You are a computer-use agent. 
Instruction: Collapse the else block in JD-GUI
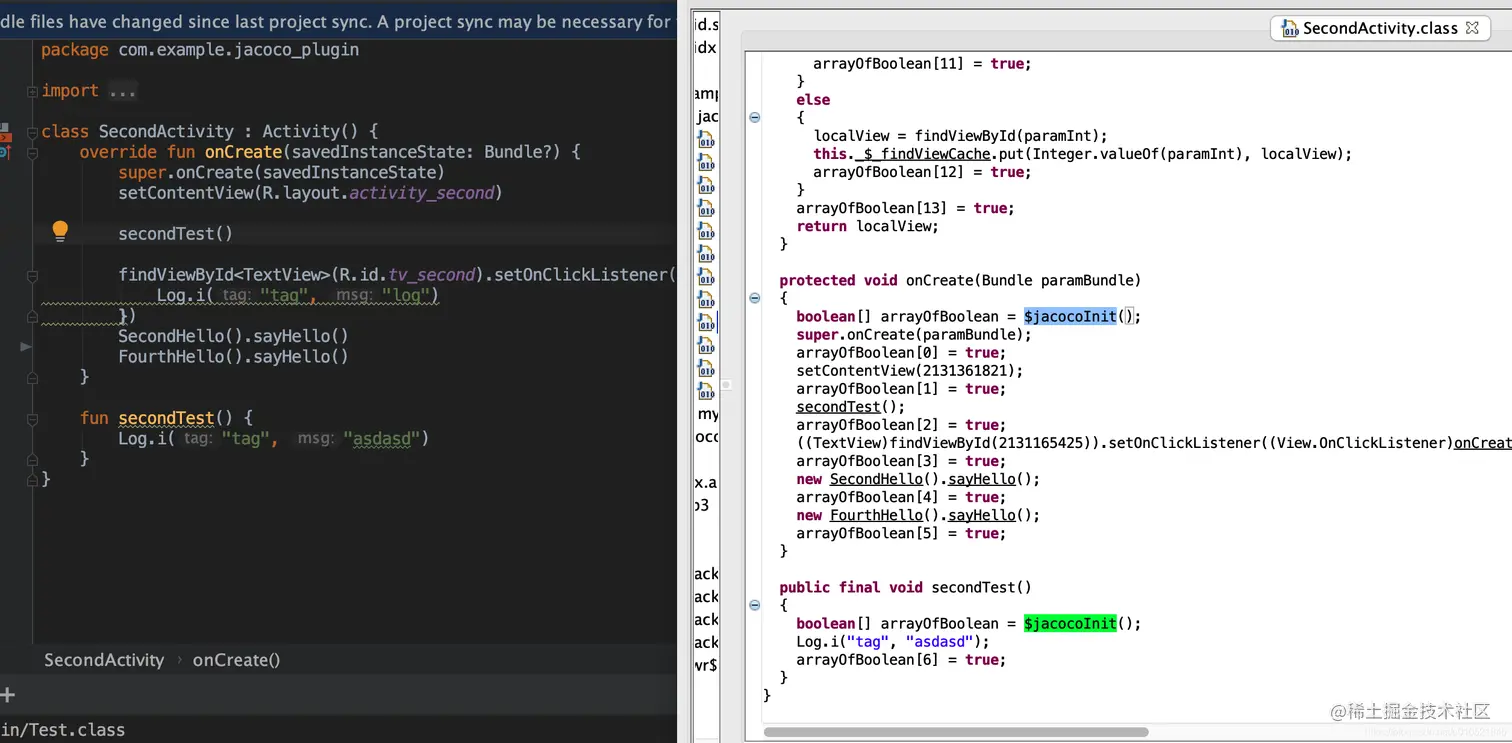tap(755, 117)
